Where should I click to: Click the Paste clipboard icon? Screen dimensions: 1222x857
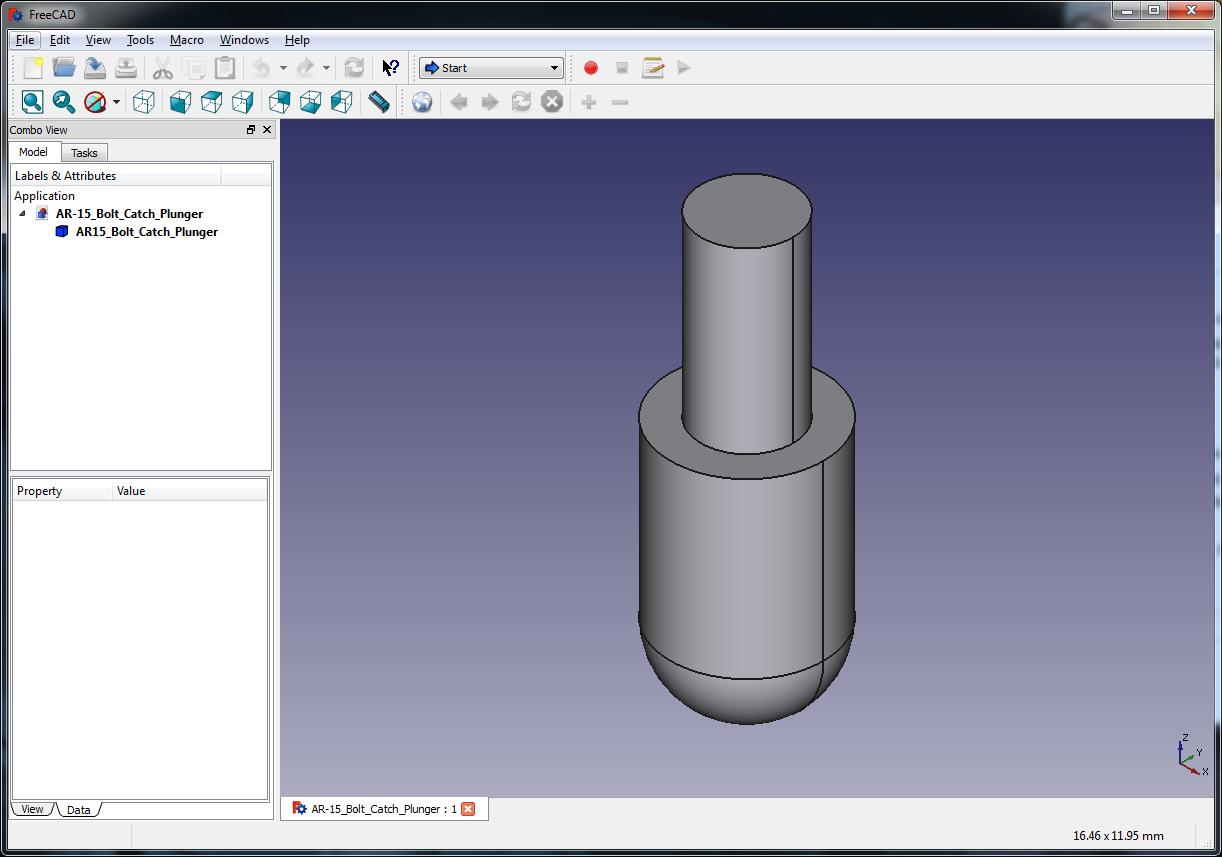click(x=225, y=68)
